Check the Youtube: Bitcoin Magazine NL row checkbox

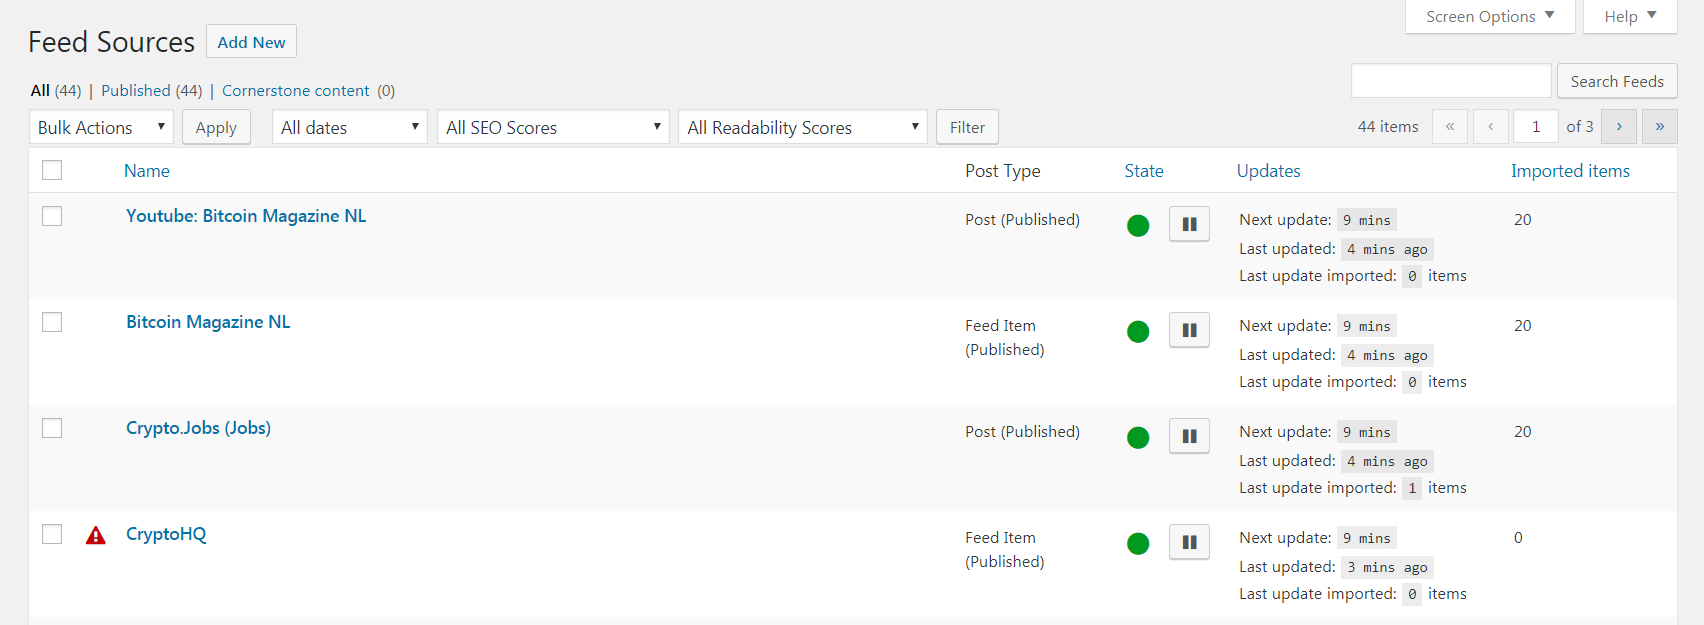pos(52,216)
